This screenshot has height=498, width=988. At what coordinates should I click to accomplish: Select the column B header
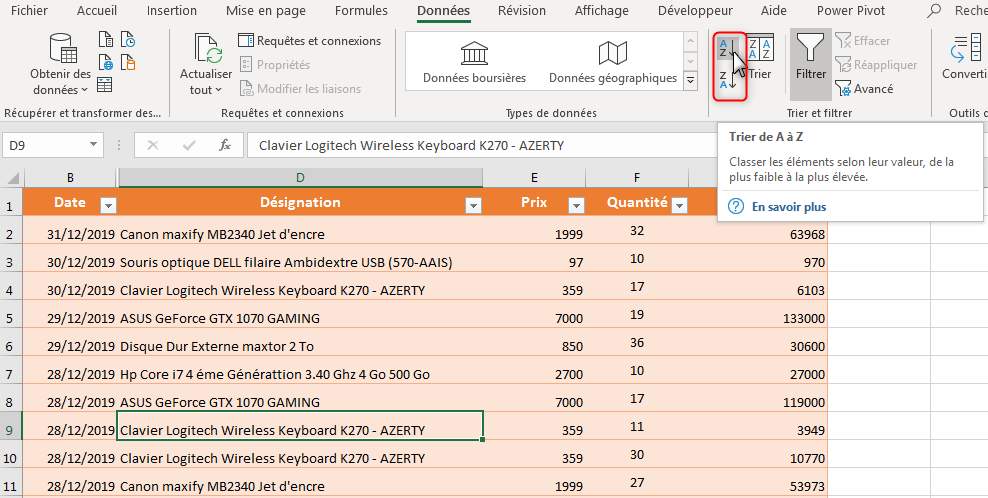(70, 178)
